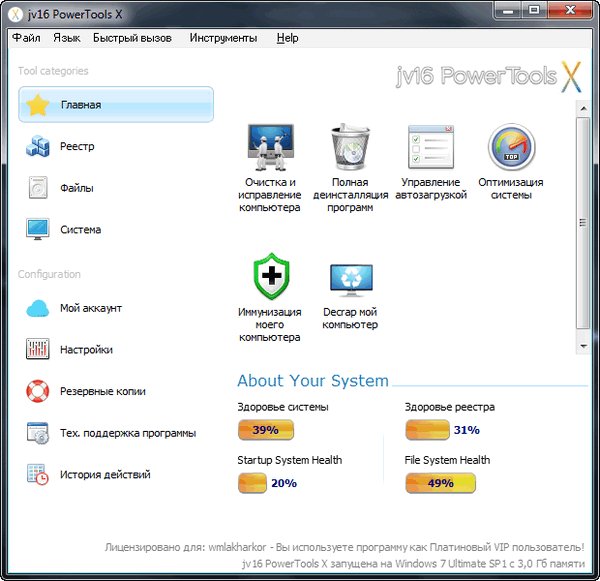This screenshot has height=581, width=600.
Task: Click the Оптимизация системы caption
Action: tap(511, 189)
